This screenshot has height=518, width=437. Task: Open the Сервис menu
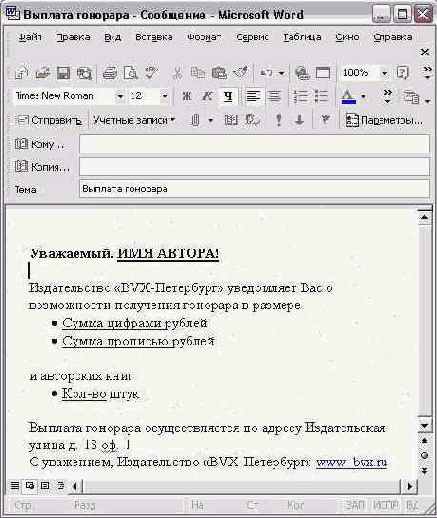252,37
